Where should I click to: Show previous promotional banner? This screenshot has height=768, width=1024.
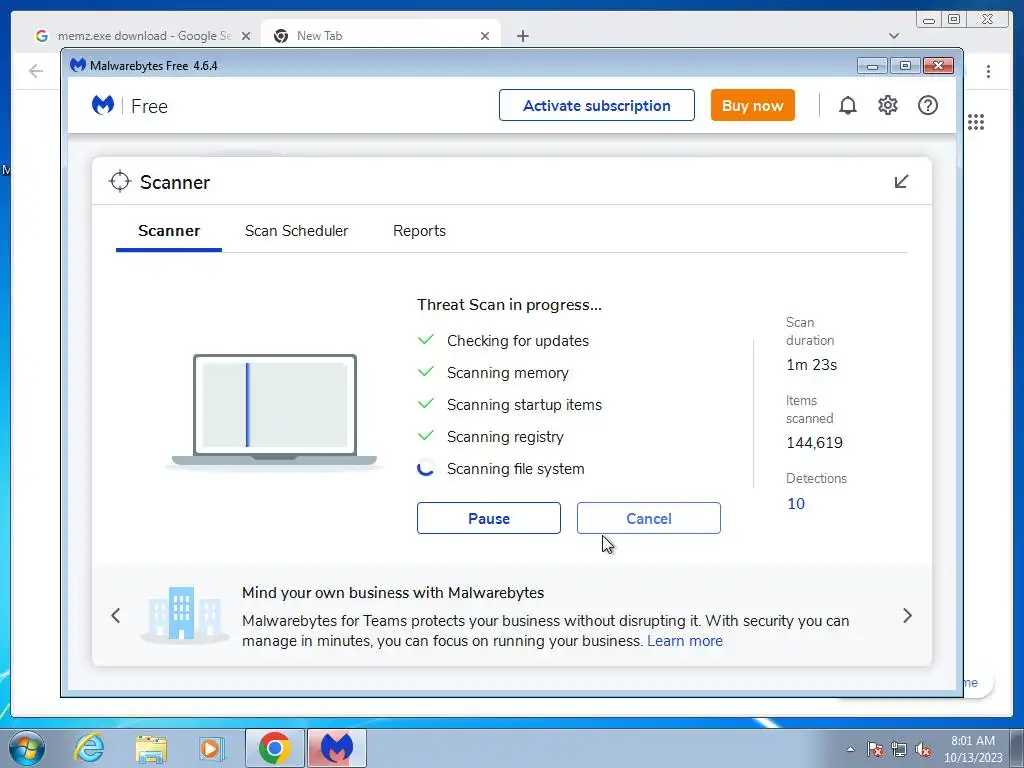(x=116, y=615)
